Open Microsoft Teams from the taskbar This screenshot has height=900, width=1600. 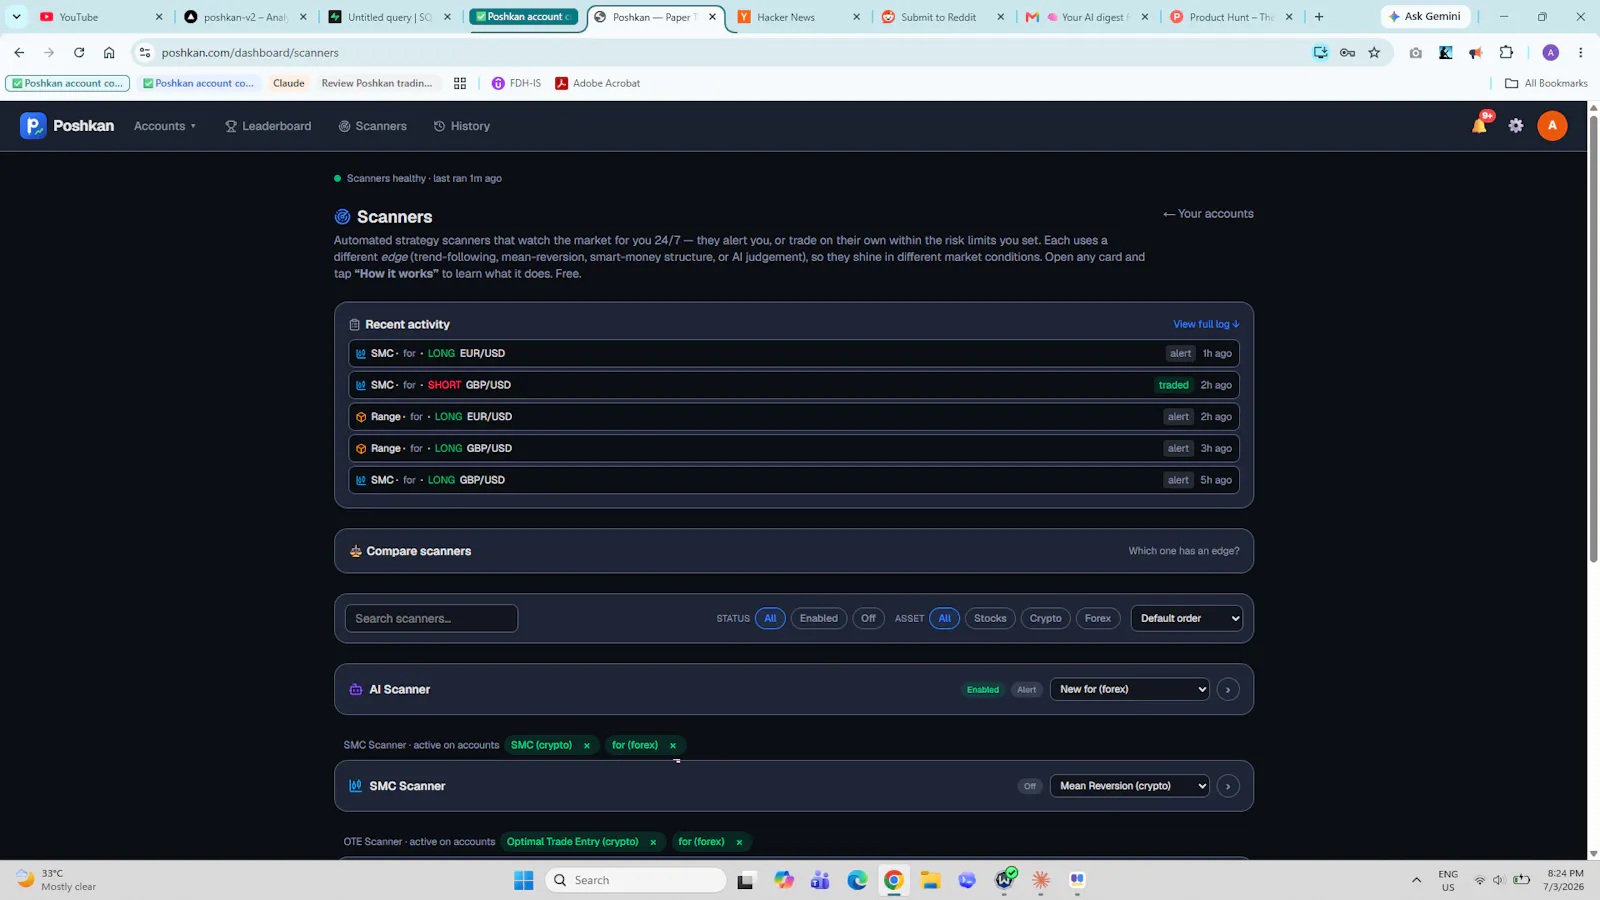tap(820, 880)
